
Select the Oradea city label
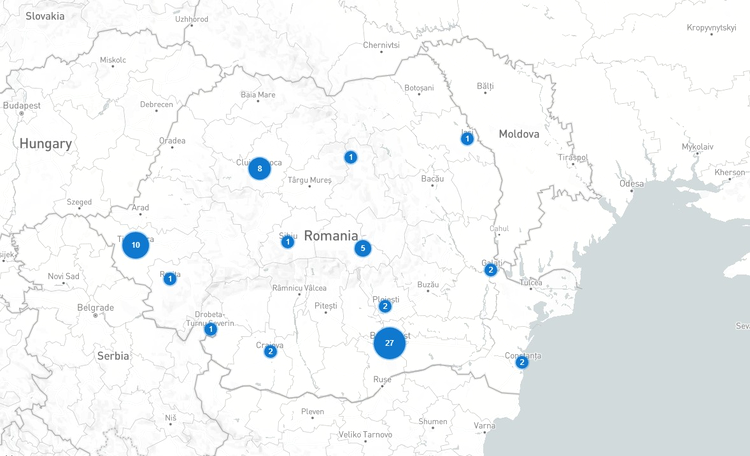pos(172,141)
